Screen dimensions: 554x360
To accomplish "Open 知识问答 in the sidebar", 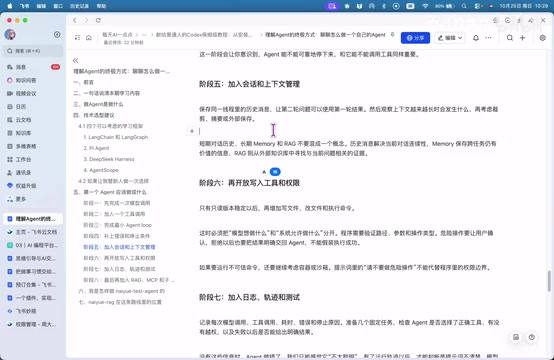I will point(33,80).
